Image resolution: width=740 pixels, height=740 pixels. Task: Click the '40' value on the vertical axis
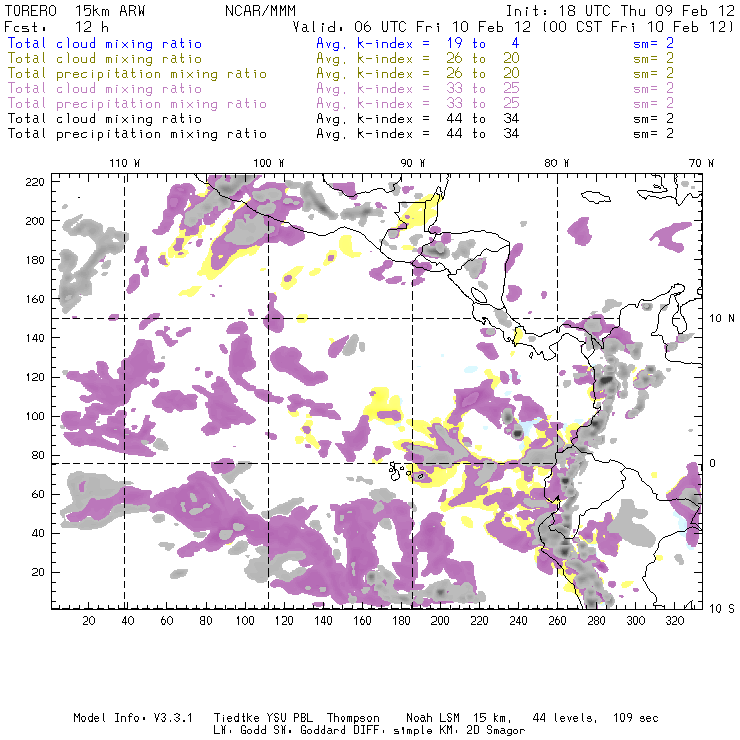(x=39, y=533)
